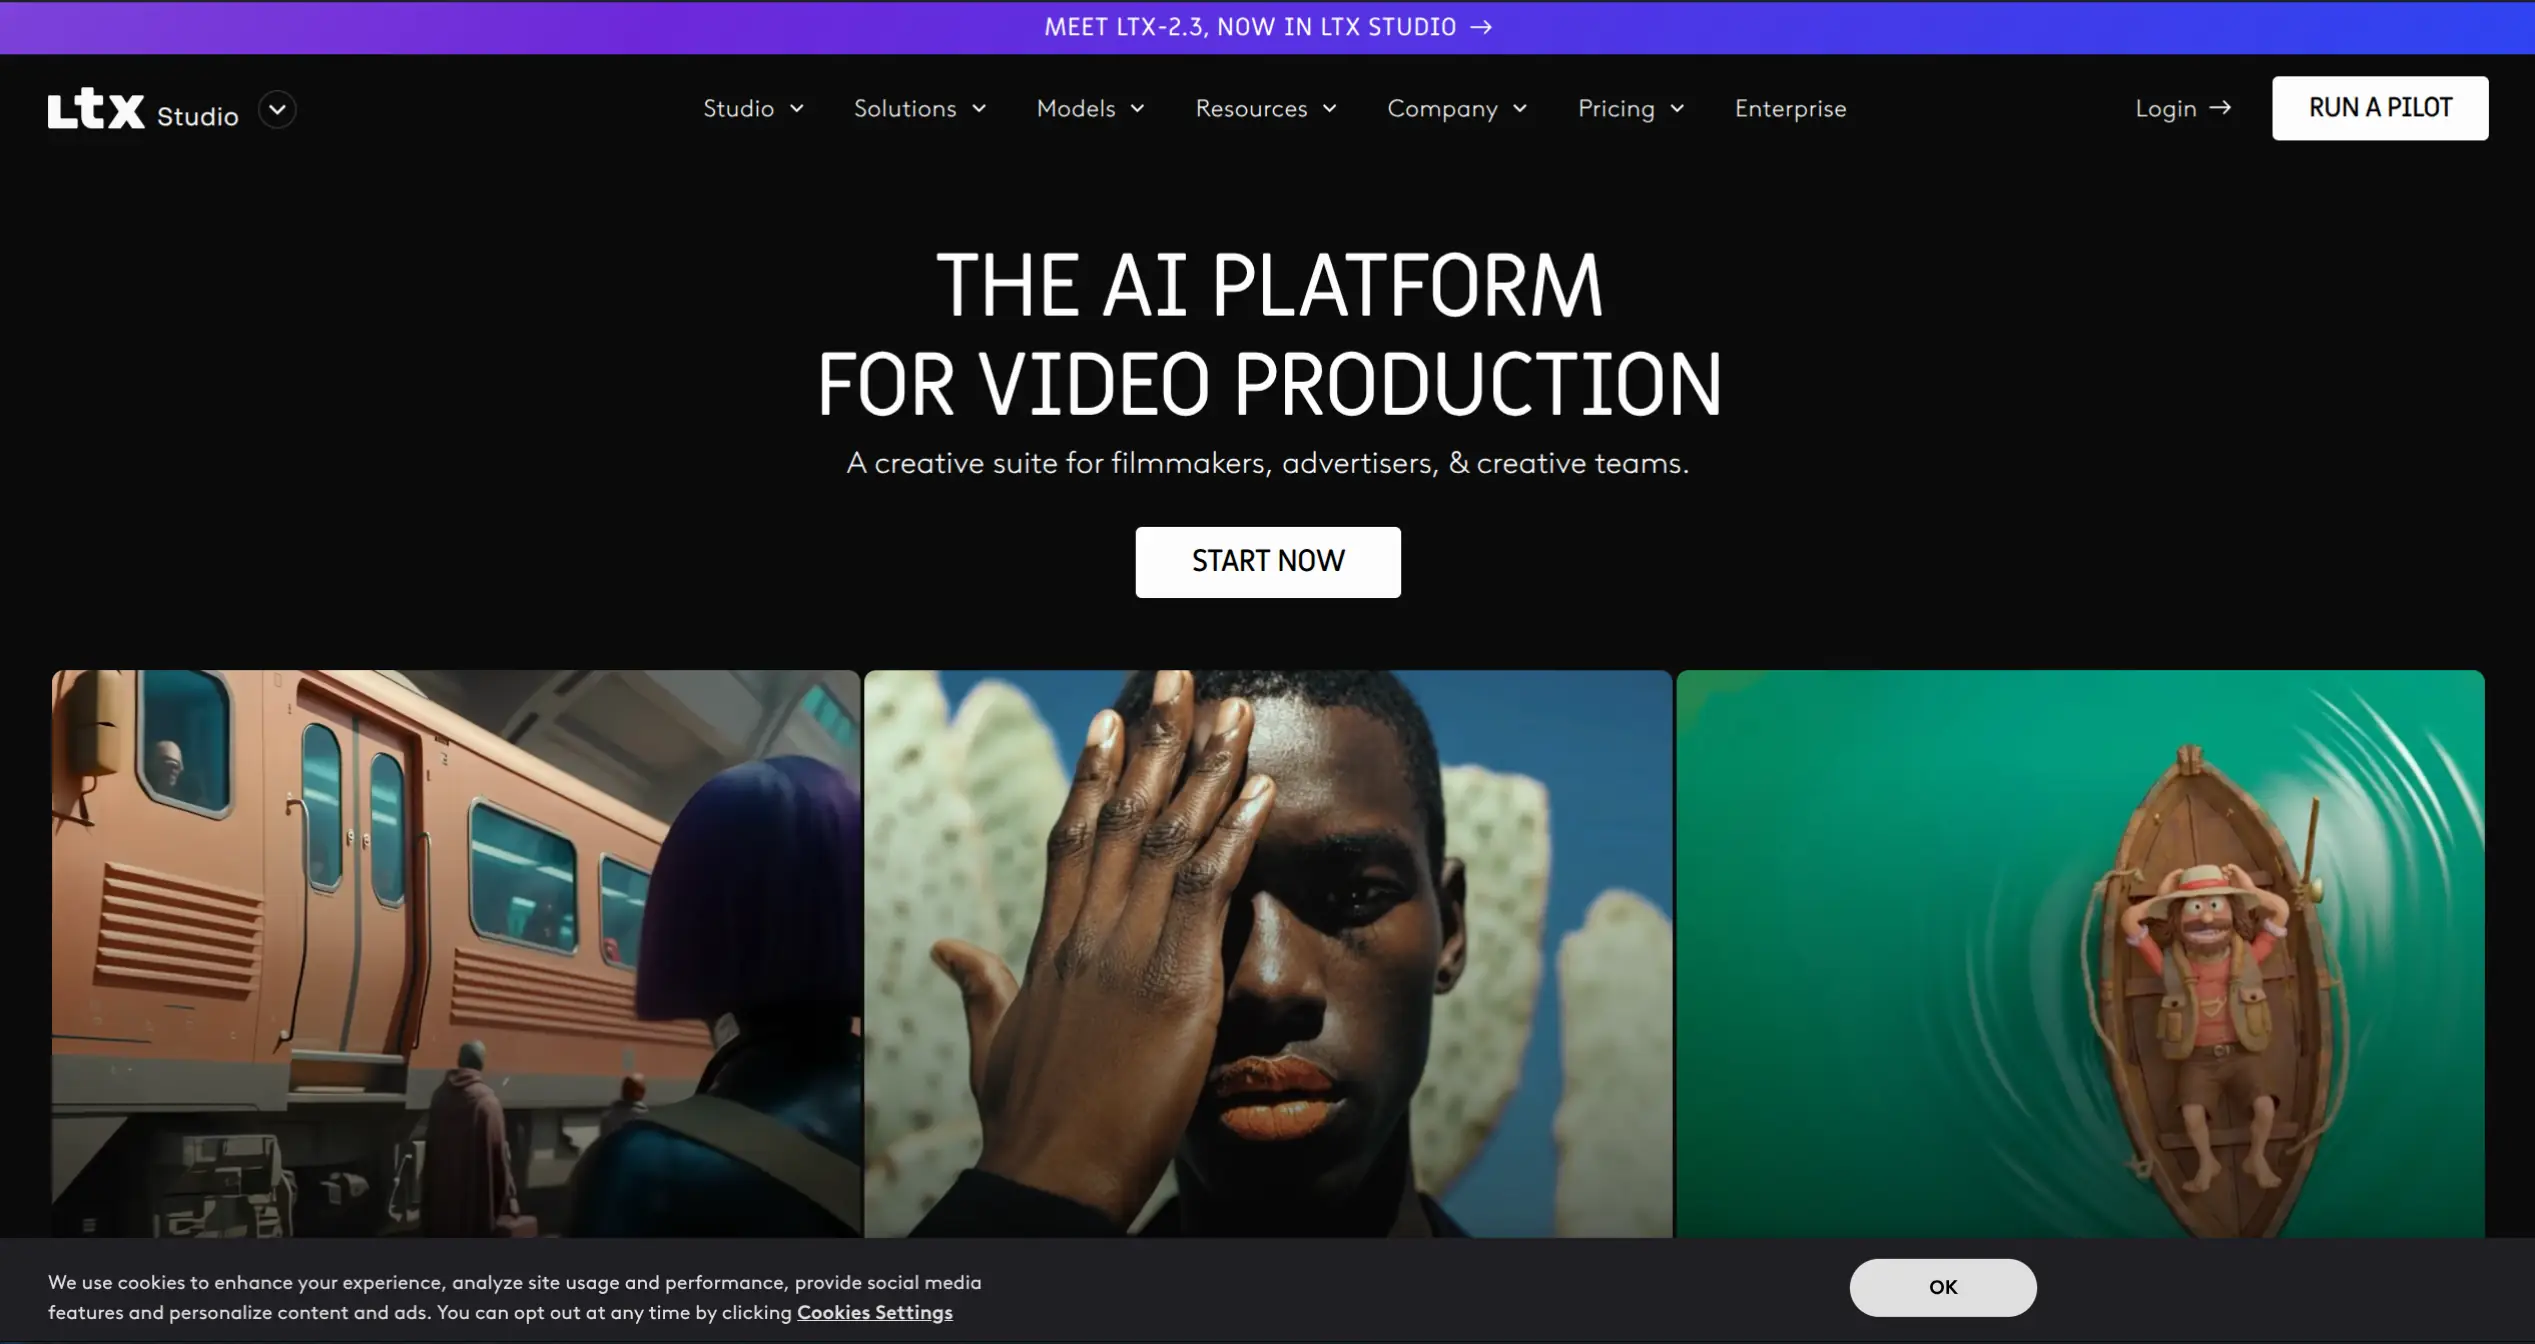This screenshot has height=1344, width=2535.
Task: Select the man covering face thumbnail
Action: coord(1267,952)
